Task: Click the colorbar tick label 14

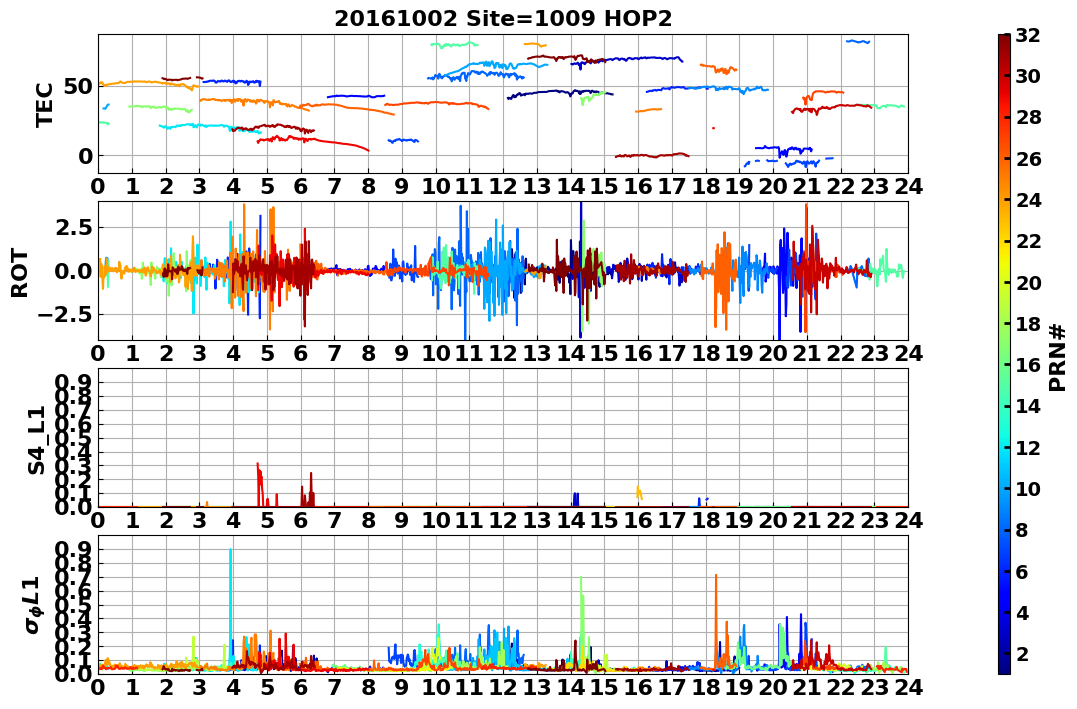Action: tap(1028, 406)
